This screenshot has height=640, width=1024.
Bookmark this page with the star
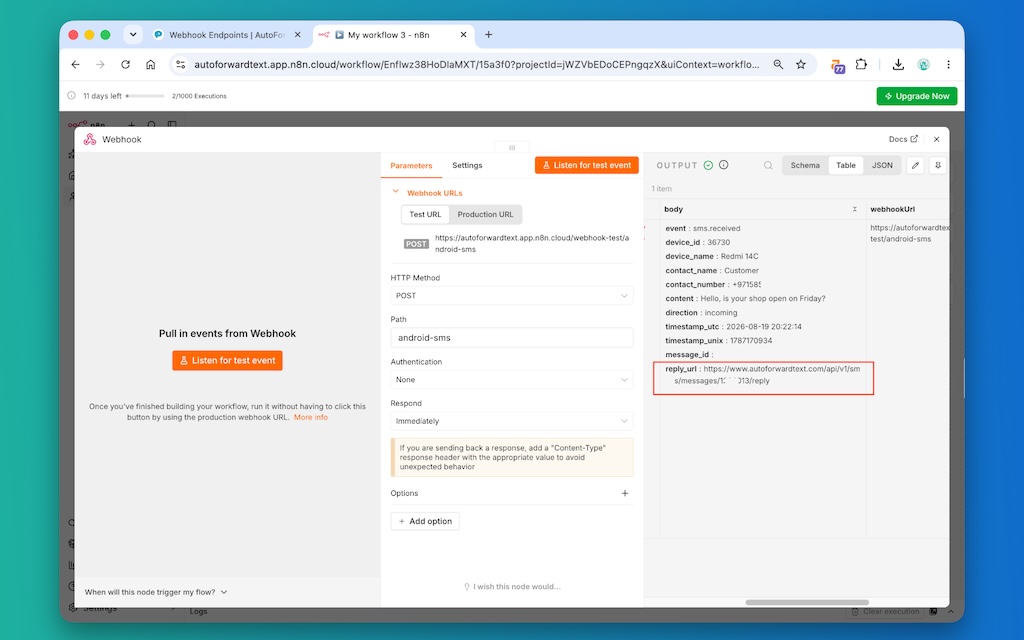[x=801, y=65]
